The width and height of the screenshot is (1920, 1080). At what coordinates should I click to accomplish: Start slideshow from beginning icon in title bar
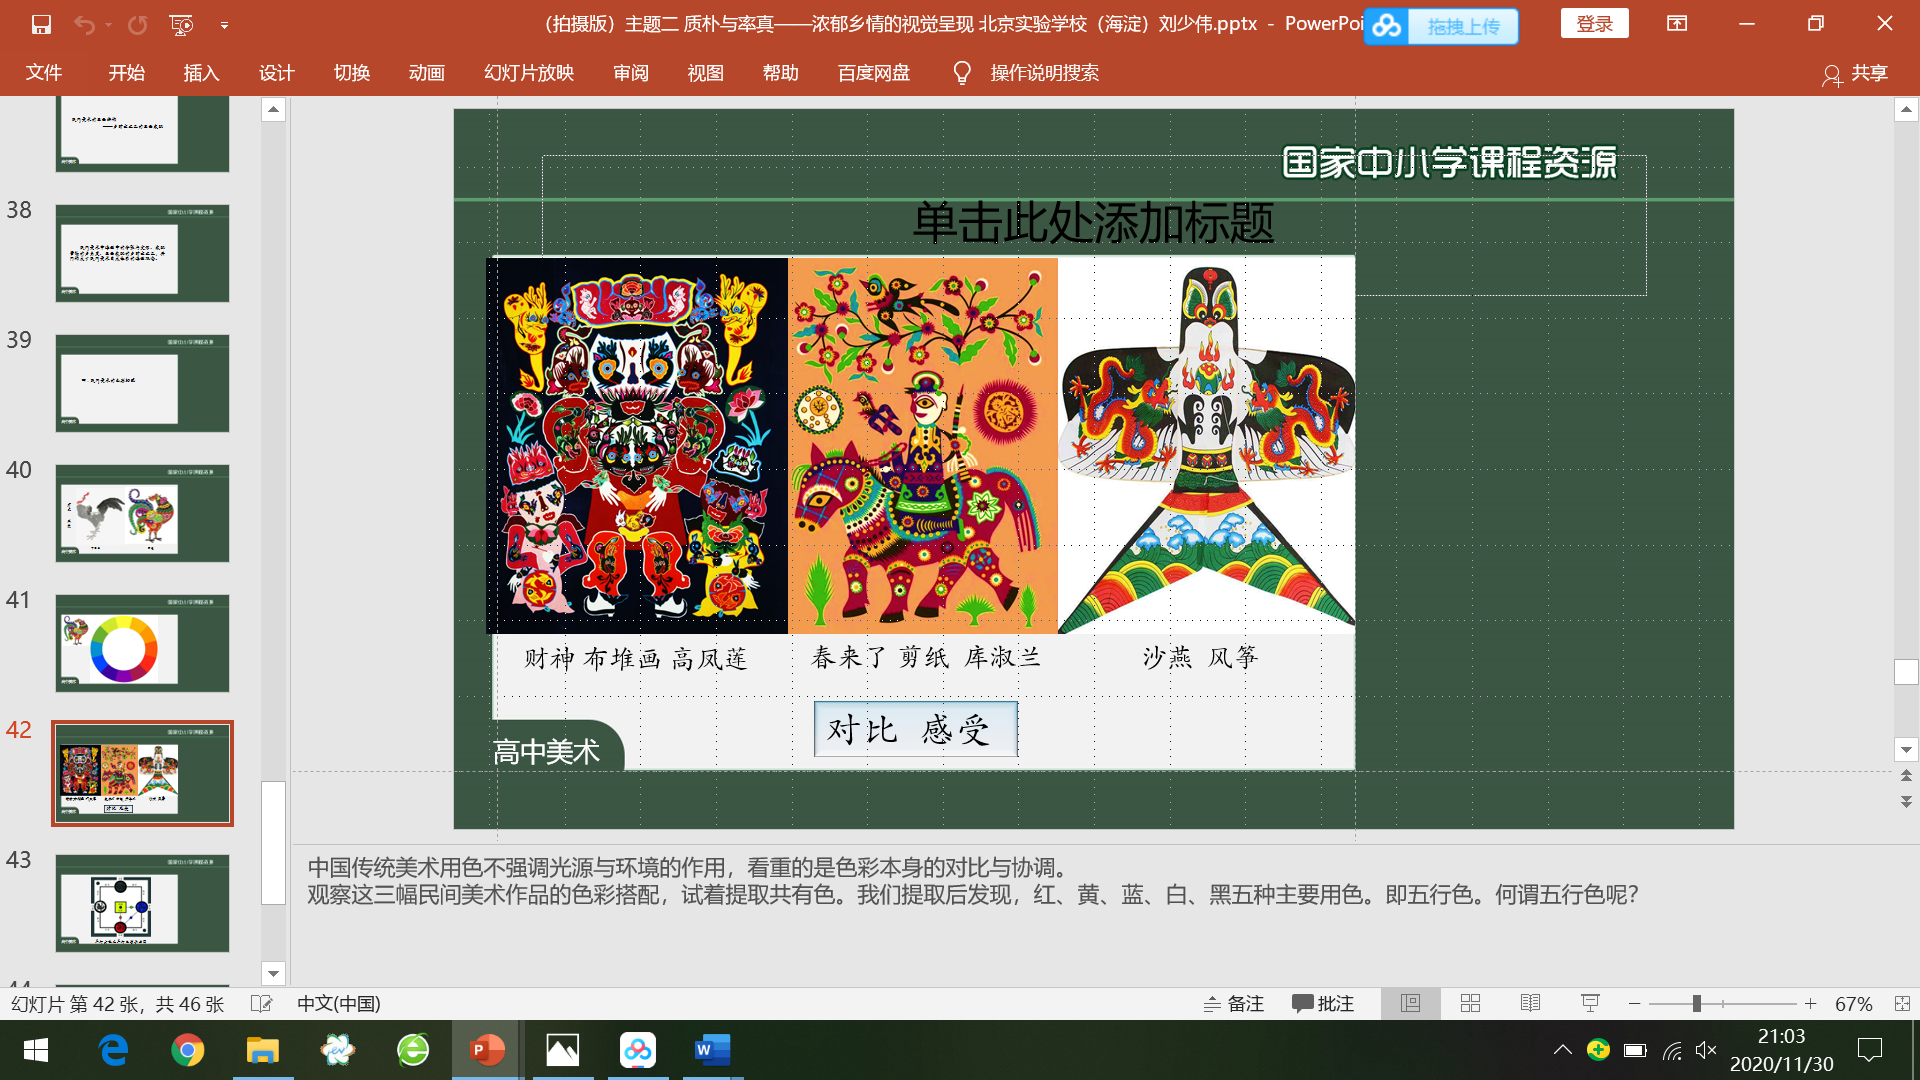[181, 24]
